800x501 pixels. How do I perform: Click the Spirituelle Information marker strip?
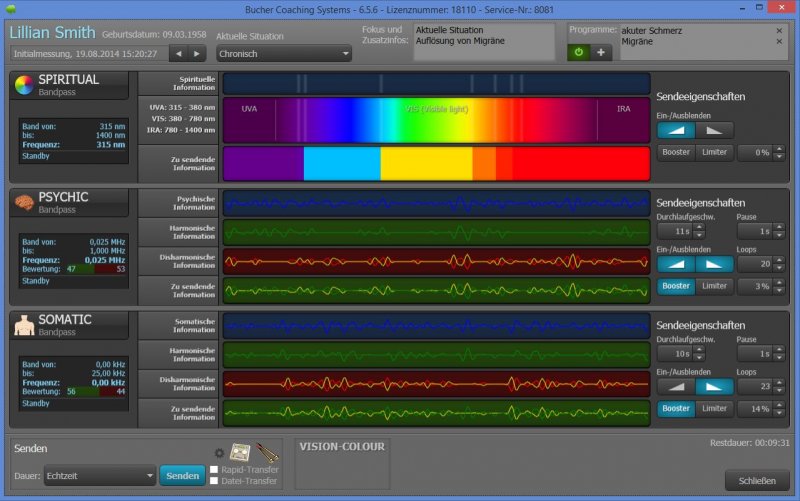click(x=436, y=84)
